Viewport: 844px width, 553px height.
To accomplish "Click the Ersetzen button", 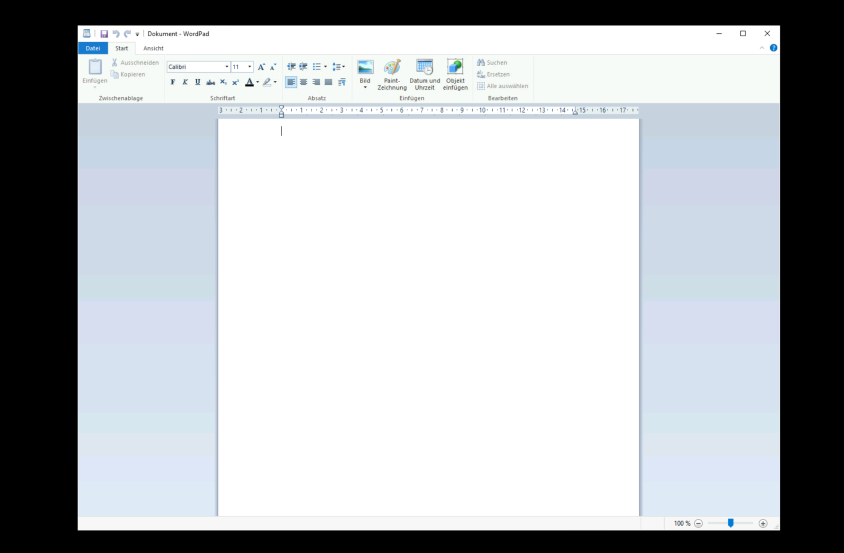I will (493, 74).
